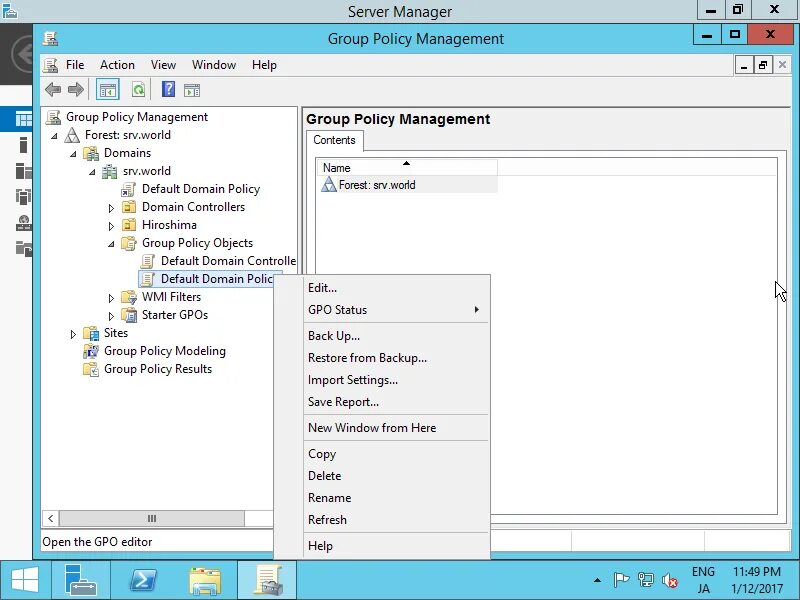Open the Window menu
Viewport: 800px width, 600px height.
[x=214, y=65]
